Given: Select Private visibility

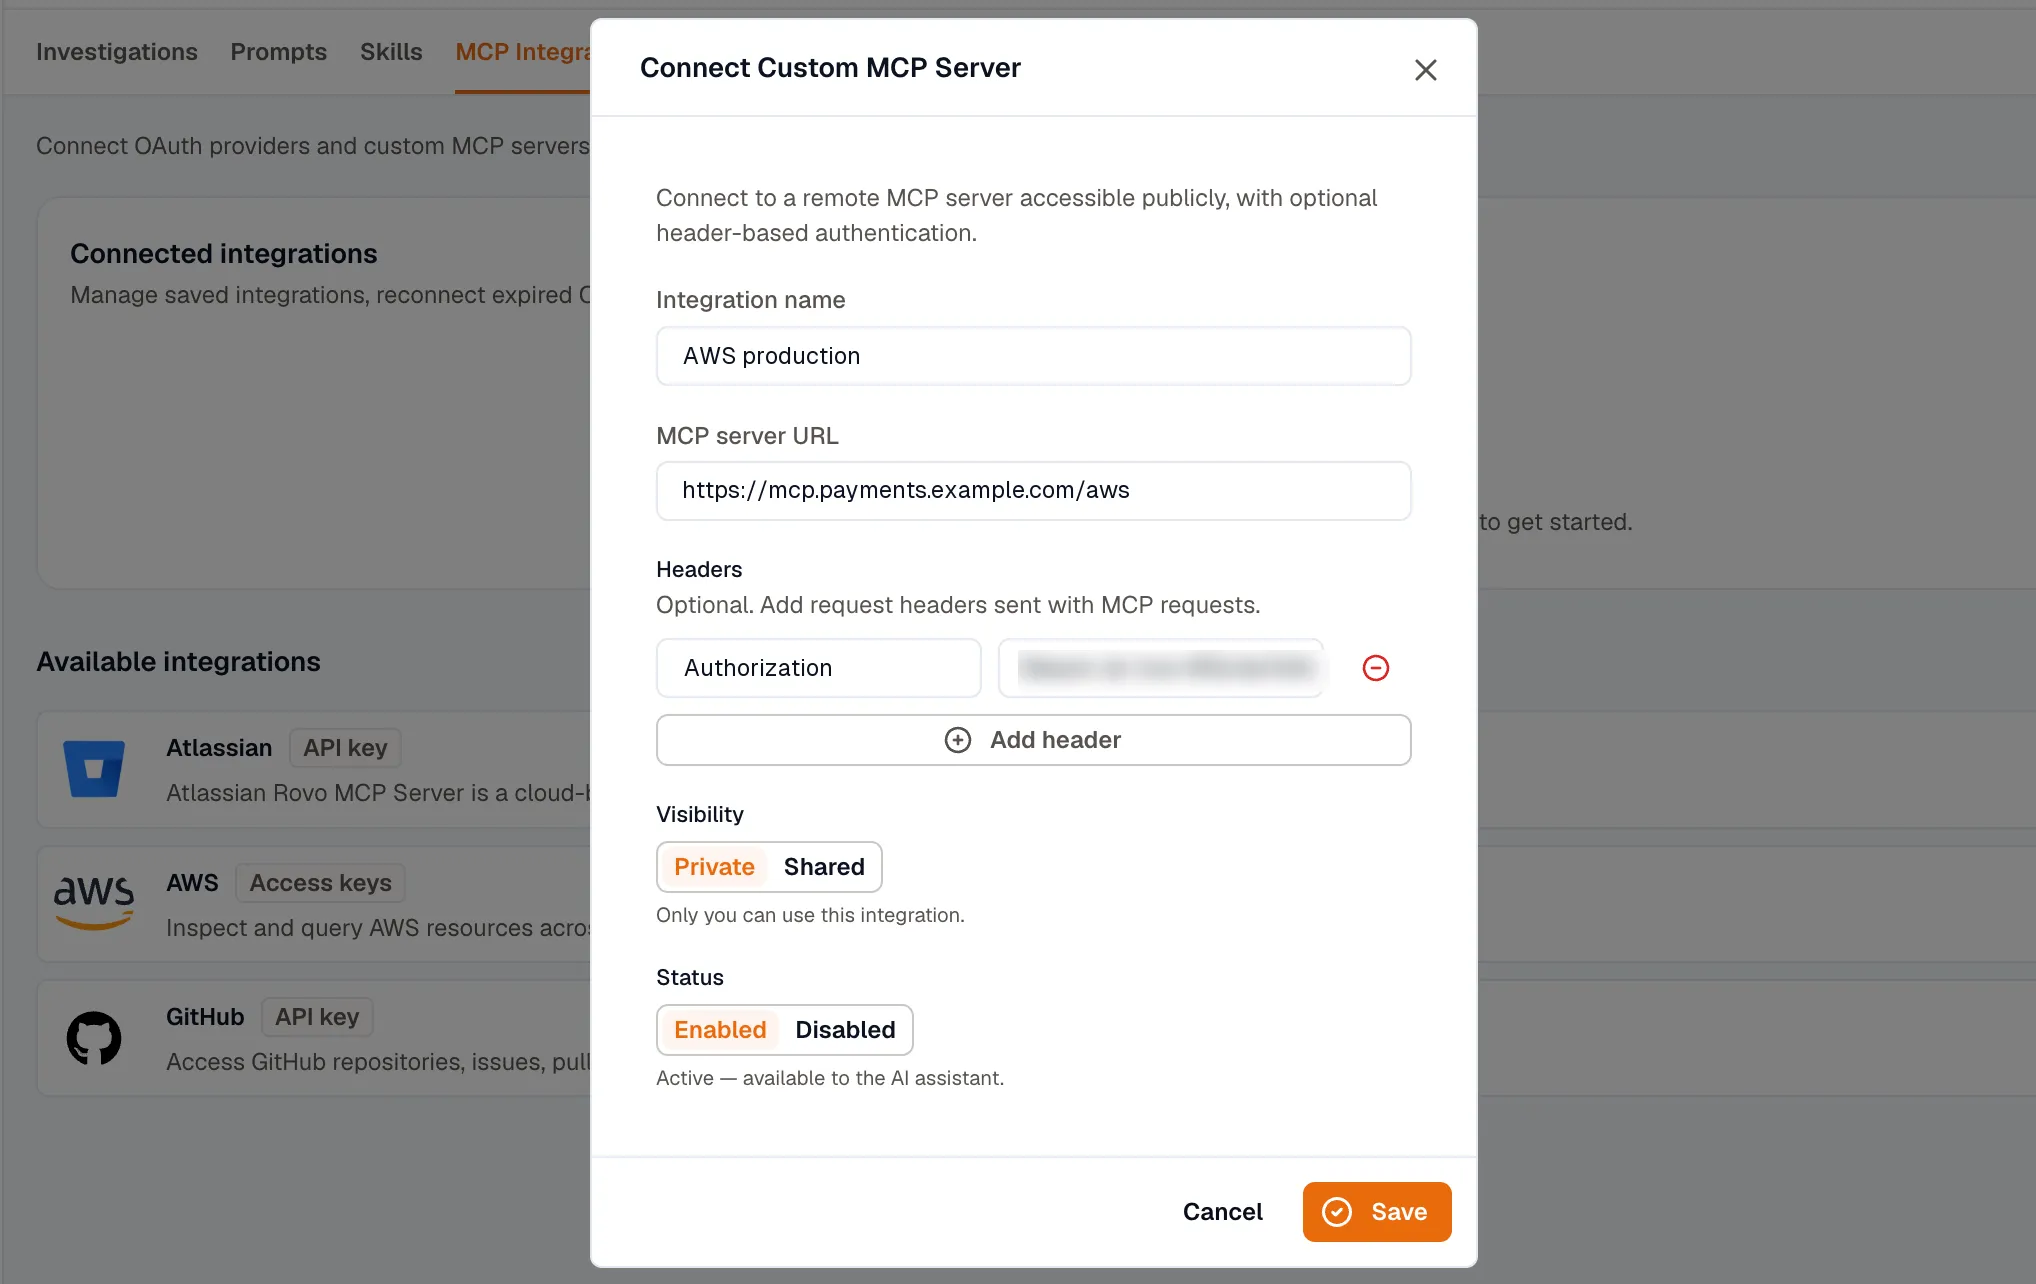Looking at the screenshot, I should (x=714, y=867).
